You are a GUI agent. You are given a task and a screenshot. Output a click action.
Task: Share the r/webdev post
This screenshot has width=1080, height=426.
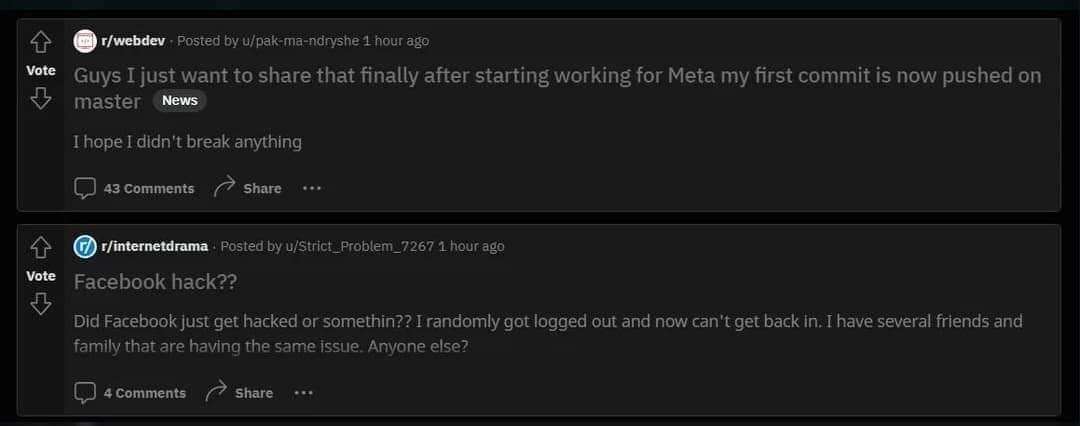[x=247, y=188]
